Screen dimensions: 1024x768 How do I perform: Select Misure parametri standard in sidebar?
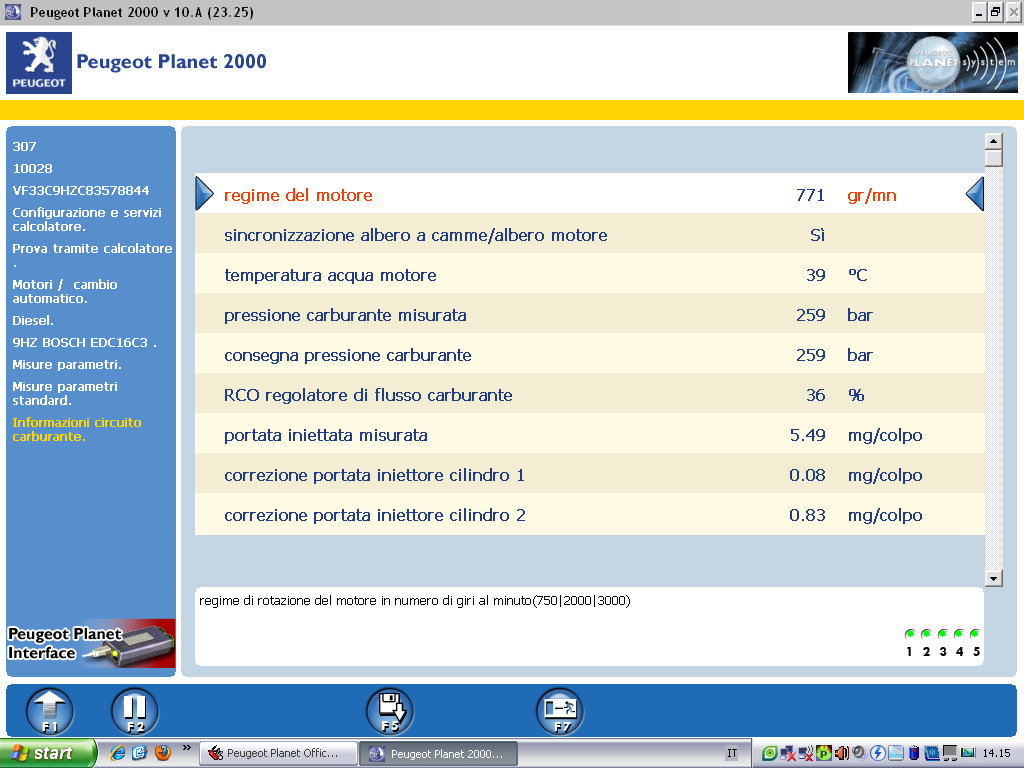click(65, 393)
